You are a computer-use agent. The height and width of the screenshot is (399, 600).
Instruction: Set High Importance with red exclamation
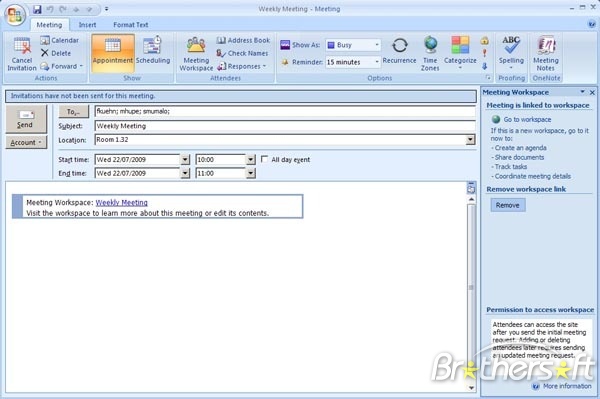tap(484, 53)
